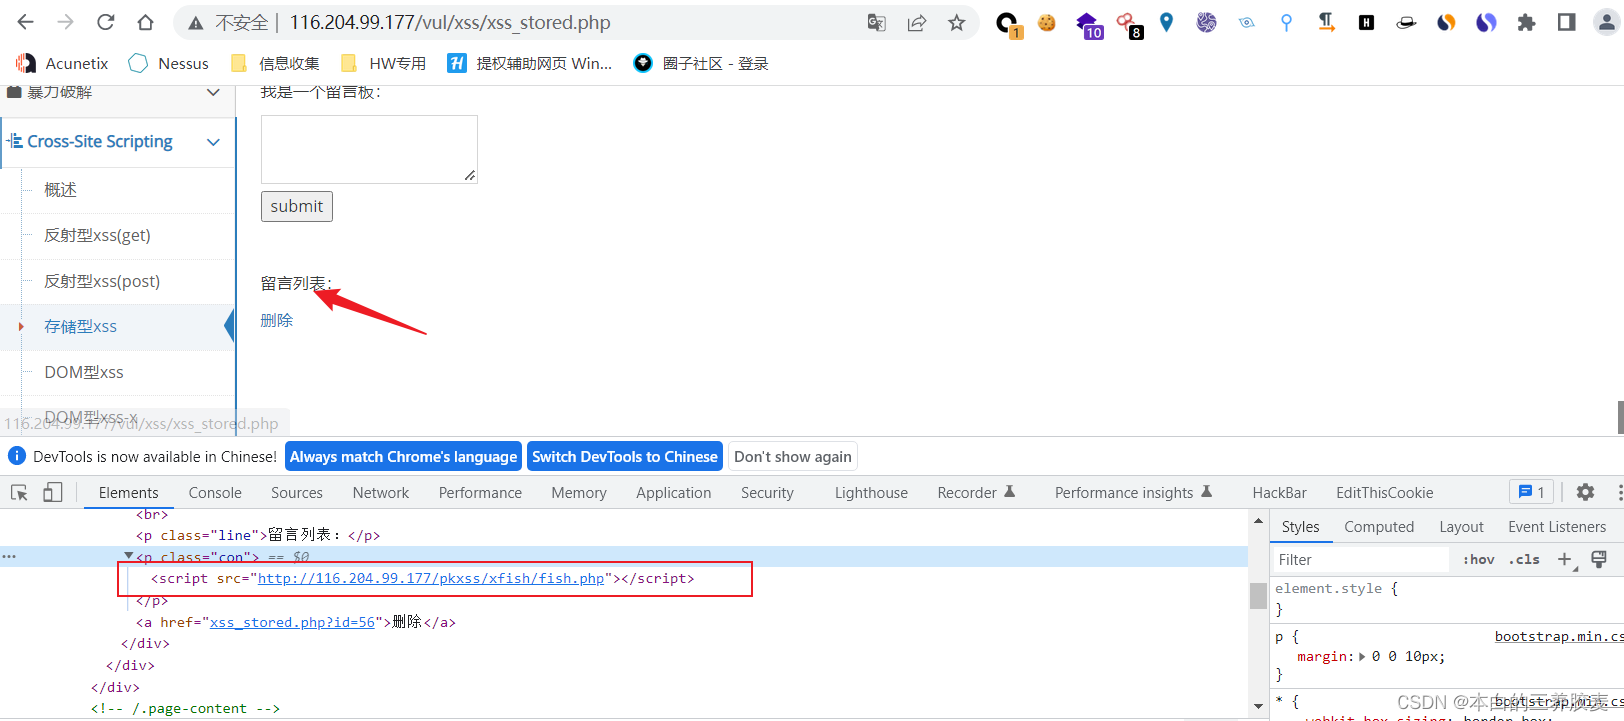Image resolution: width=1624 pixels, height=721 pixels.
Task: Click the styles Filter input
Action: pyautogui.click(x=1360, y=560)
